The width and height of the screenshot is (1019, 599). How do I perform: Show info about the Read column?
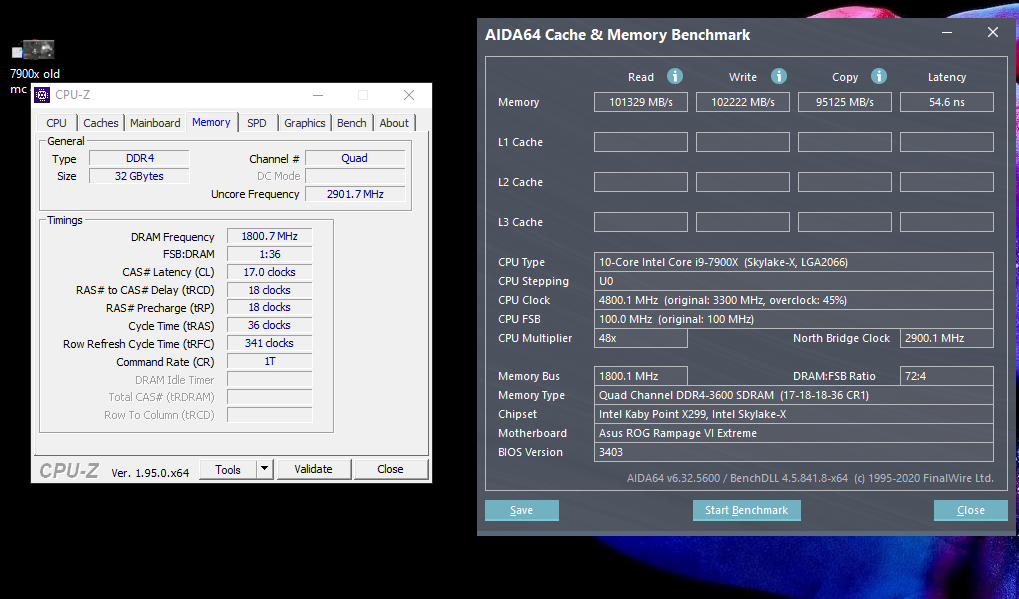(x=675, y=77)
